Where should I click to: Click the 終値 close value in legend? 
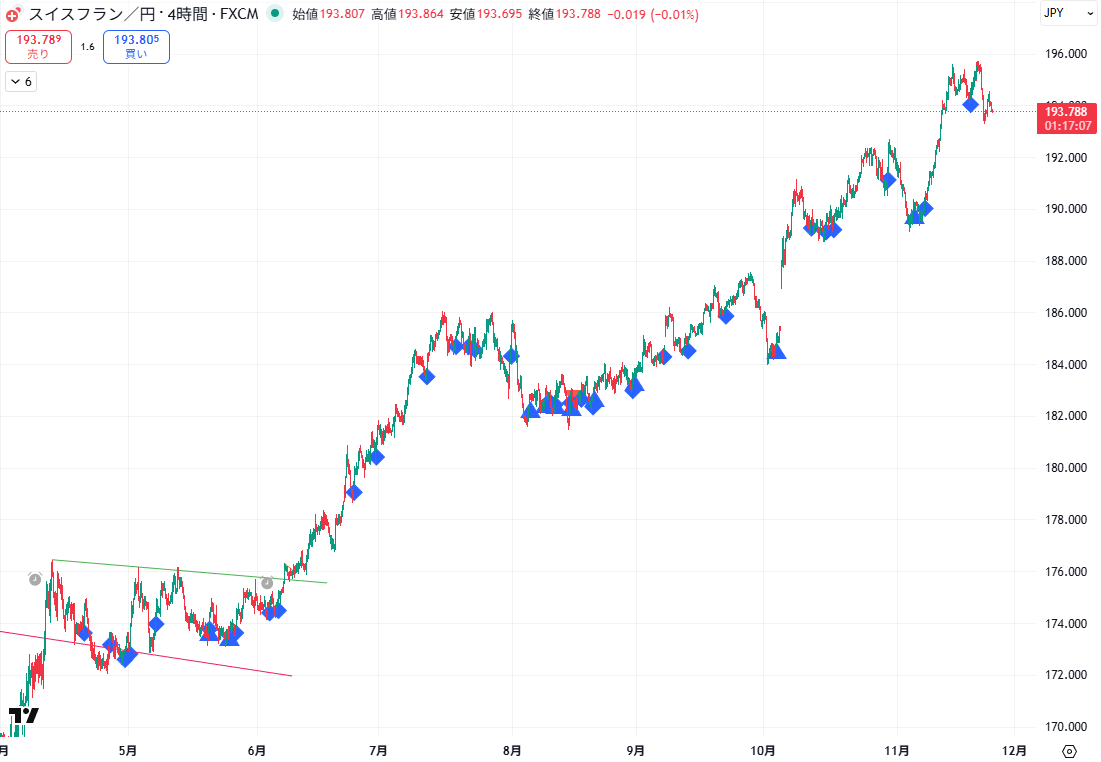point(577,15)
